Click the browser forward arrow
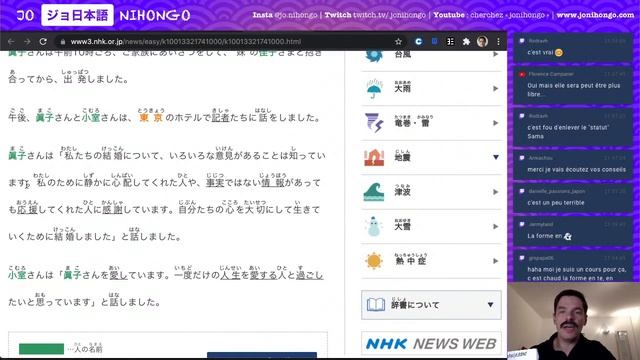The height and width of the screenshot is (360, 640). pyautogui.click(x=27, y=42)
